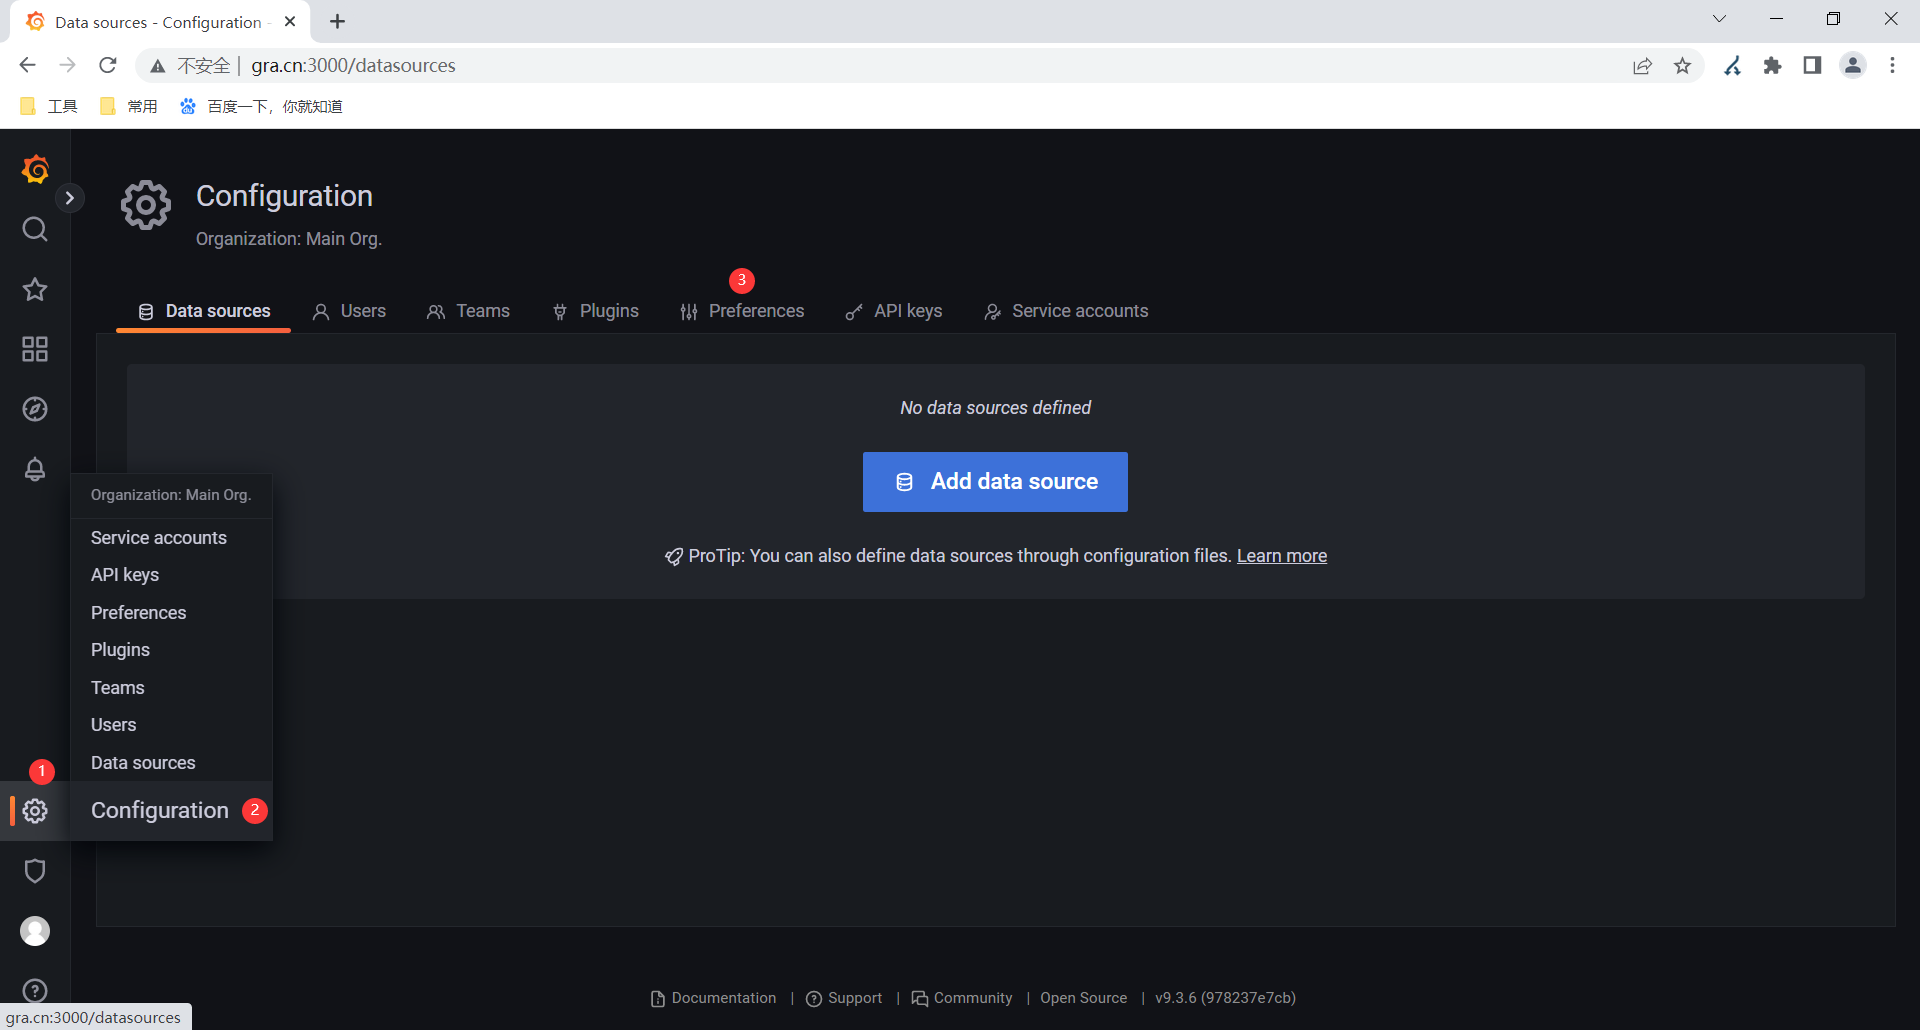This screenshot has height=1030, width=1920.
Task: Open the 常用 bookmarks folder
Action: click(x=129, y=106)
